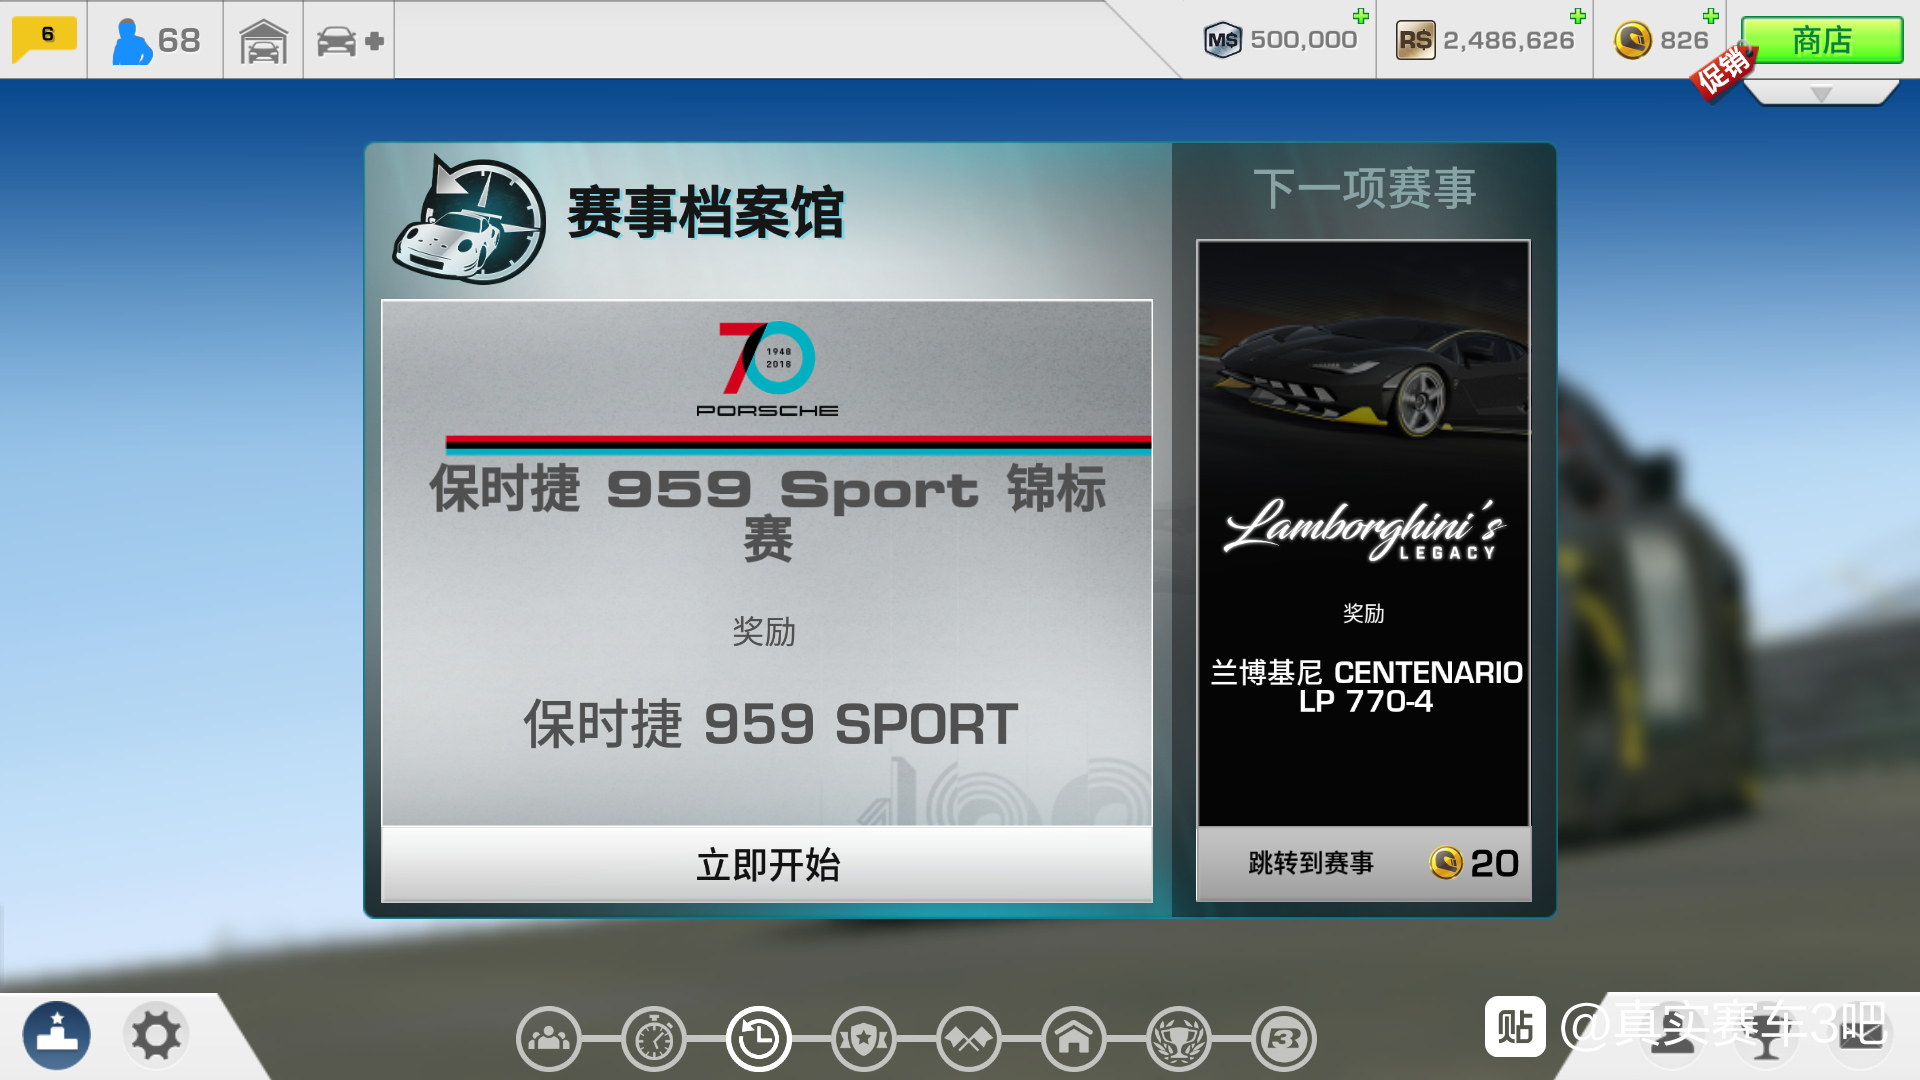Select the event archive clock tab
1920x1080 pixels.
758,1039
